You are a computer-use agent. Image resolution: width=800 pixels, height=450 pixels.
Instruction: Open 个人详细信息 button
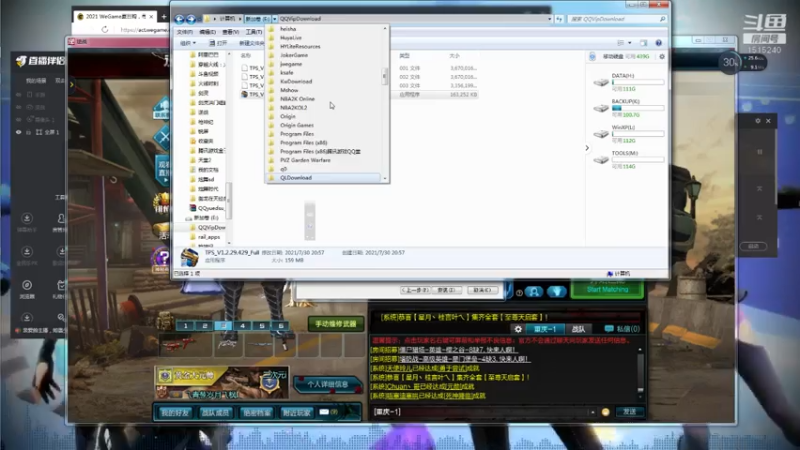tap(328, 384)
